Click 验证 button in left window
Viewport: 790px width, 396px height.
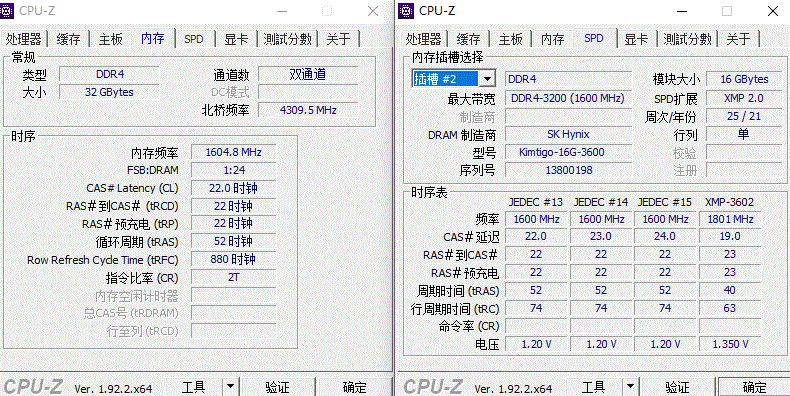tap(277, 387)
